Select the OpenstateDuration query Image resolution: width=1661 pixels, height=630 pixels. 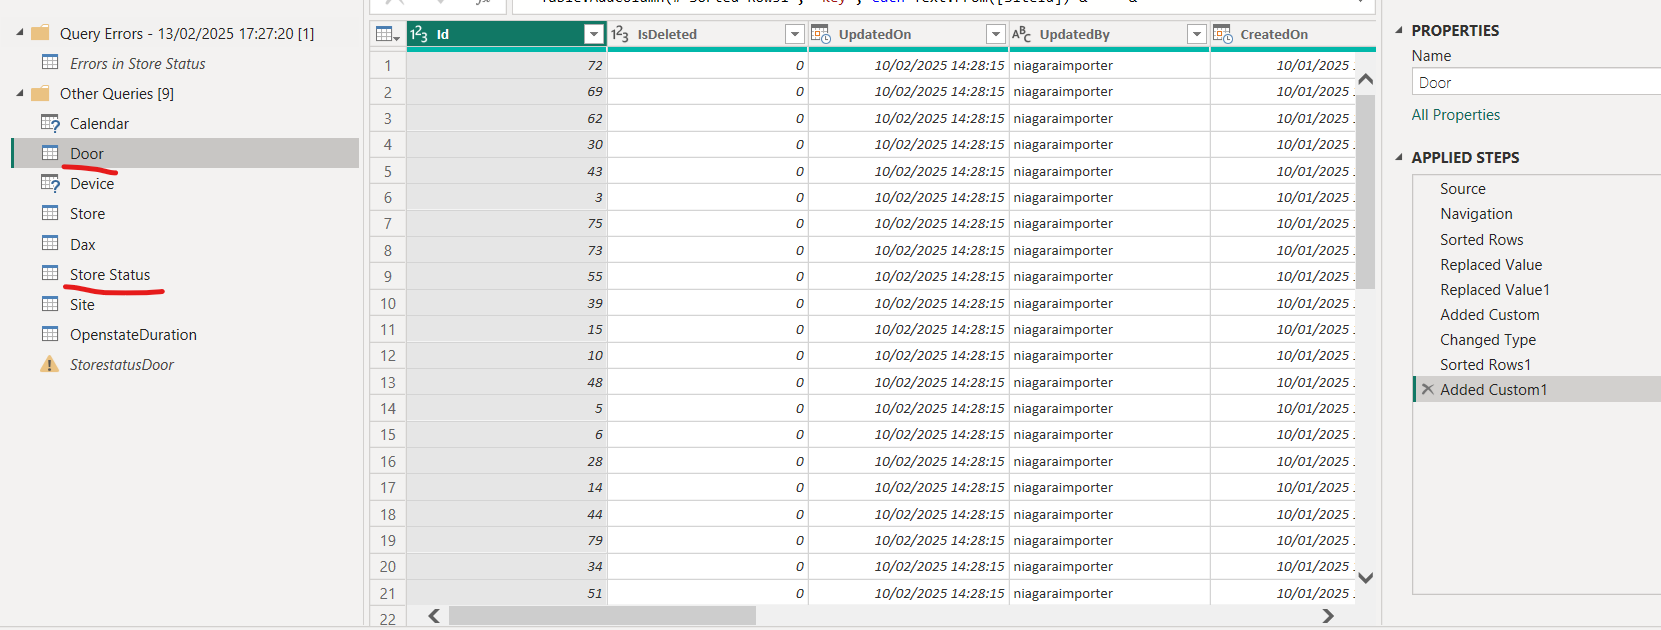133,334
